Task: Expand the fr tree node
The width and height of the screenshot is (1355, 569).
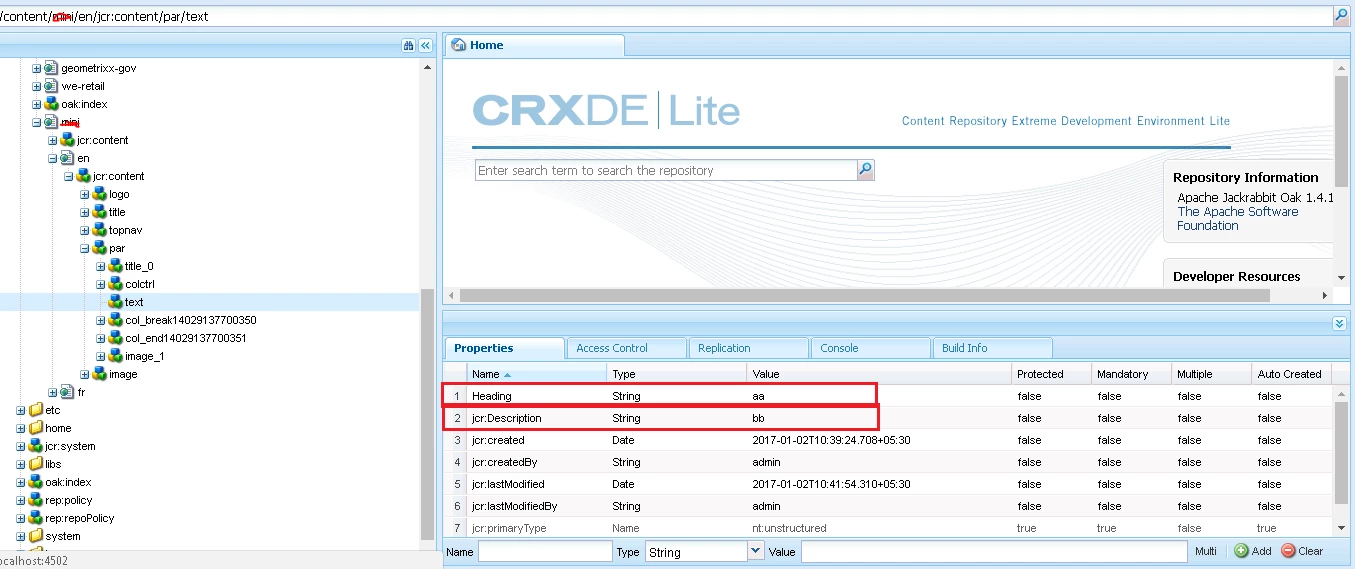Action: [x=53, y=392]
